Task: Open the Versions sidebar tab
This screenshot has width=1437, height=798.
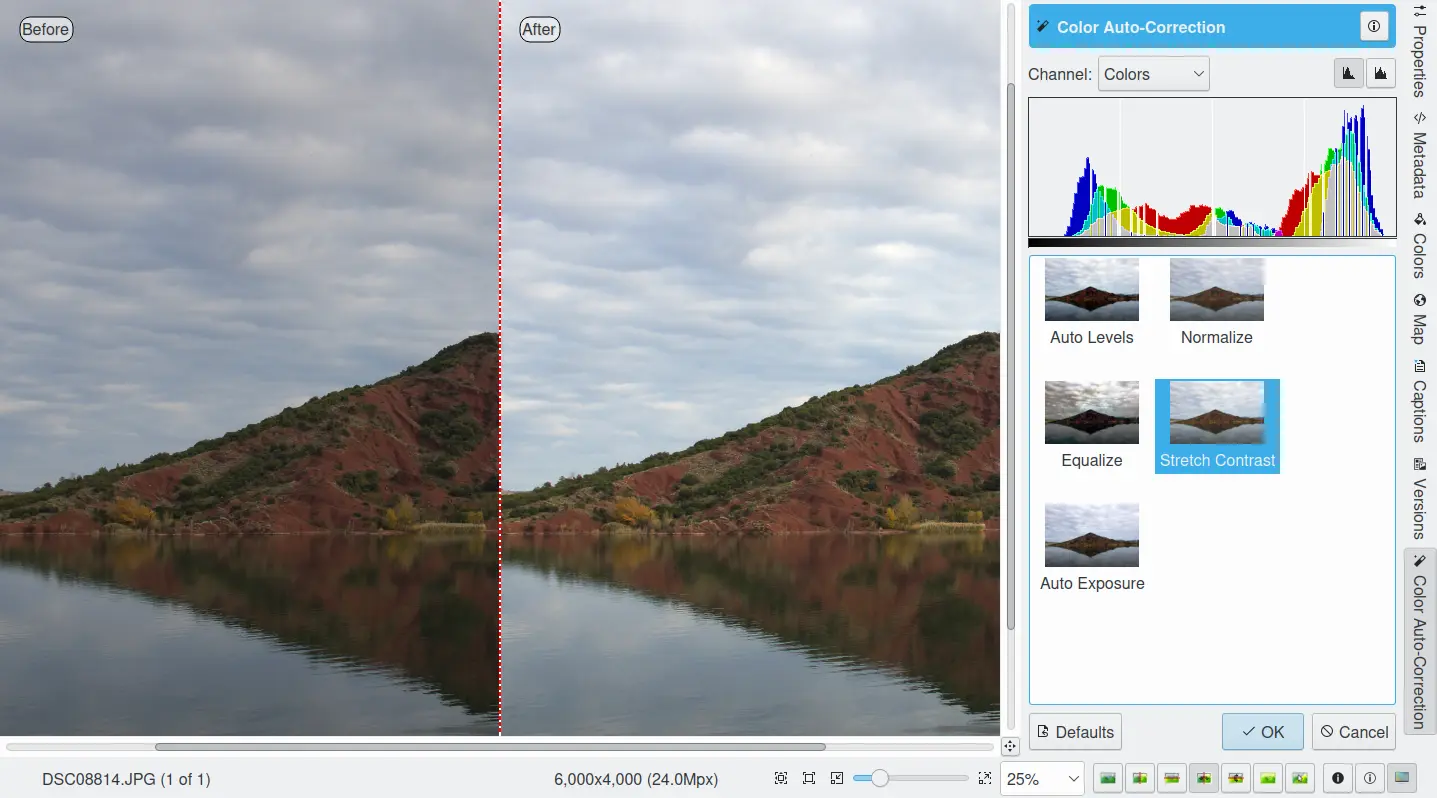Action: click(x=1419, y=498)
